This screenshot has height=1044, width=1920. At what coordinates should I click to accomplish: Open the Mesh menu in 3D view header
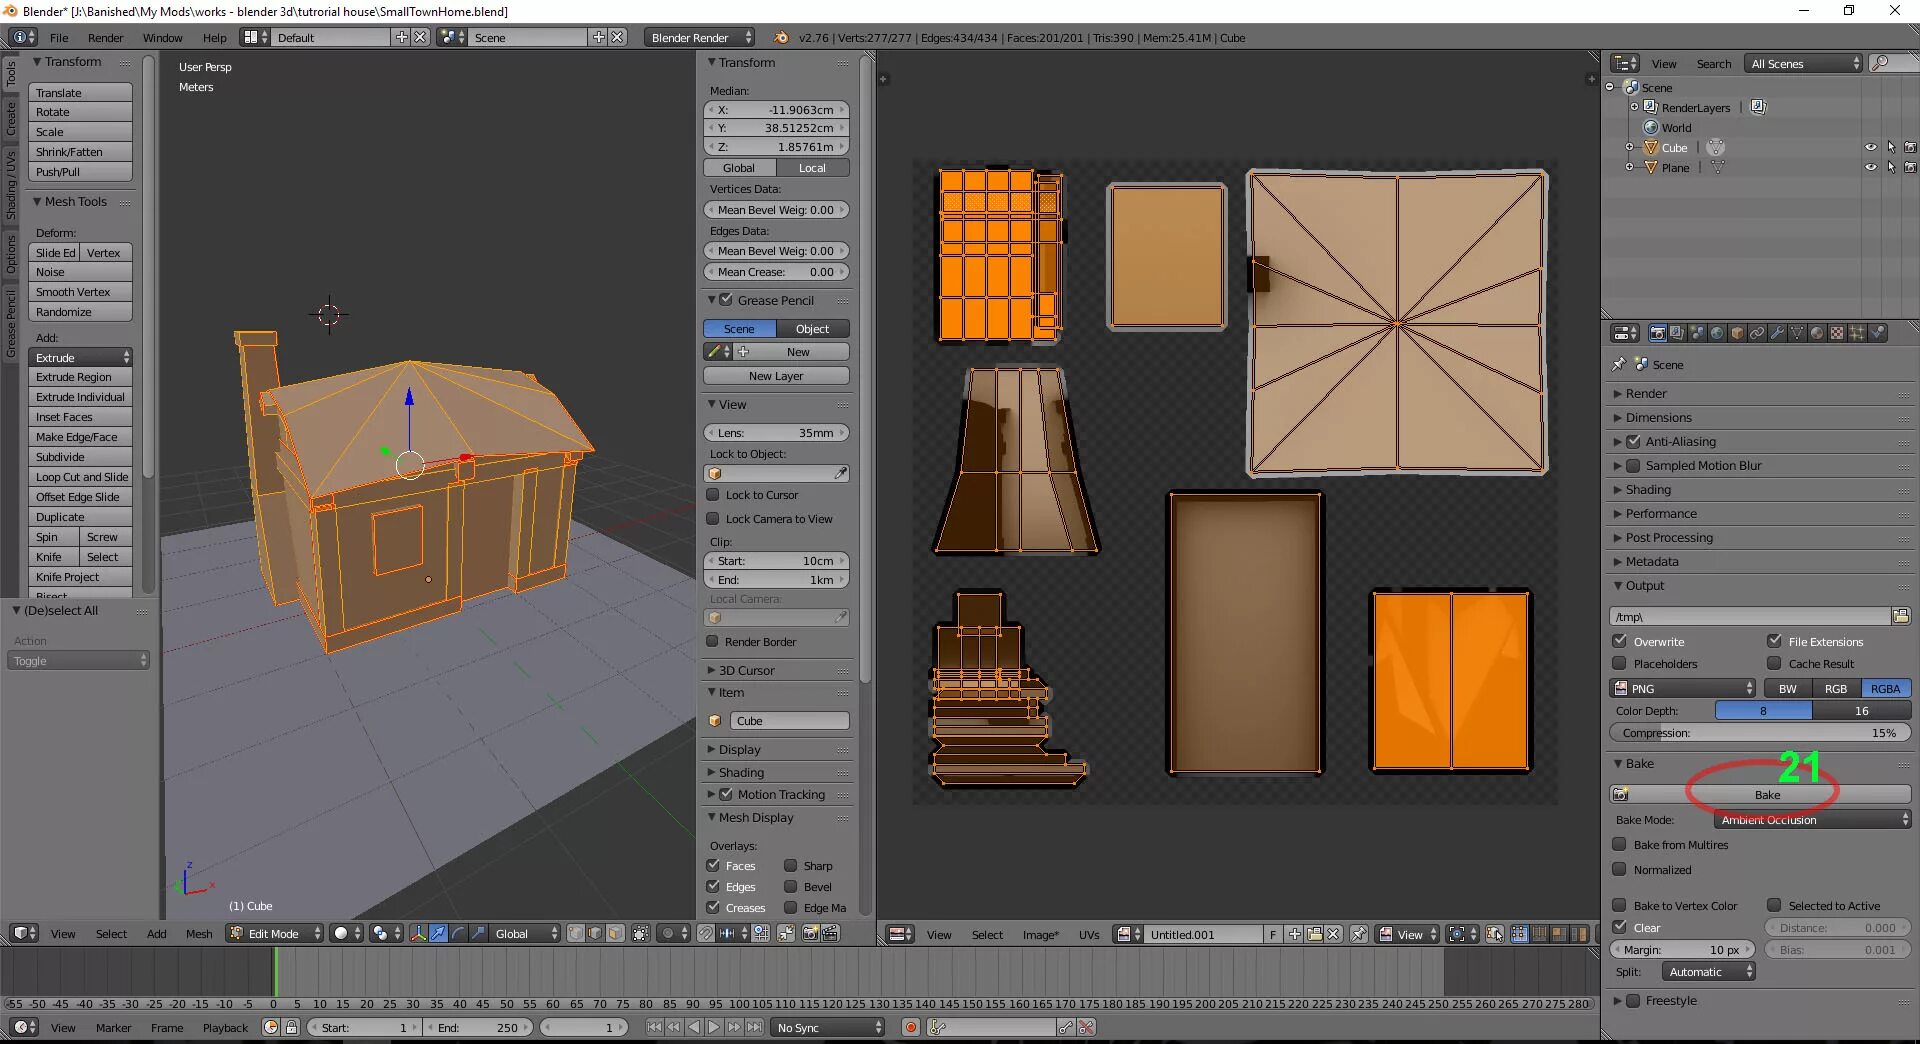pyautogui.click(x=199, y=933)
